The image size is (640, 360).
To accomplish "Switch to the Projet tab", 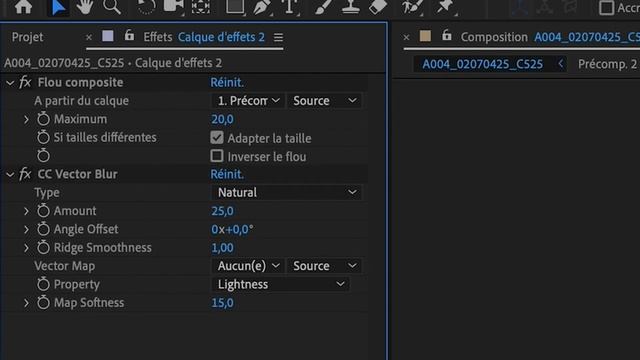I will pos(27,37).
